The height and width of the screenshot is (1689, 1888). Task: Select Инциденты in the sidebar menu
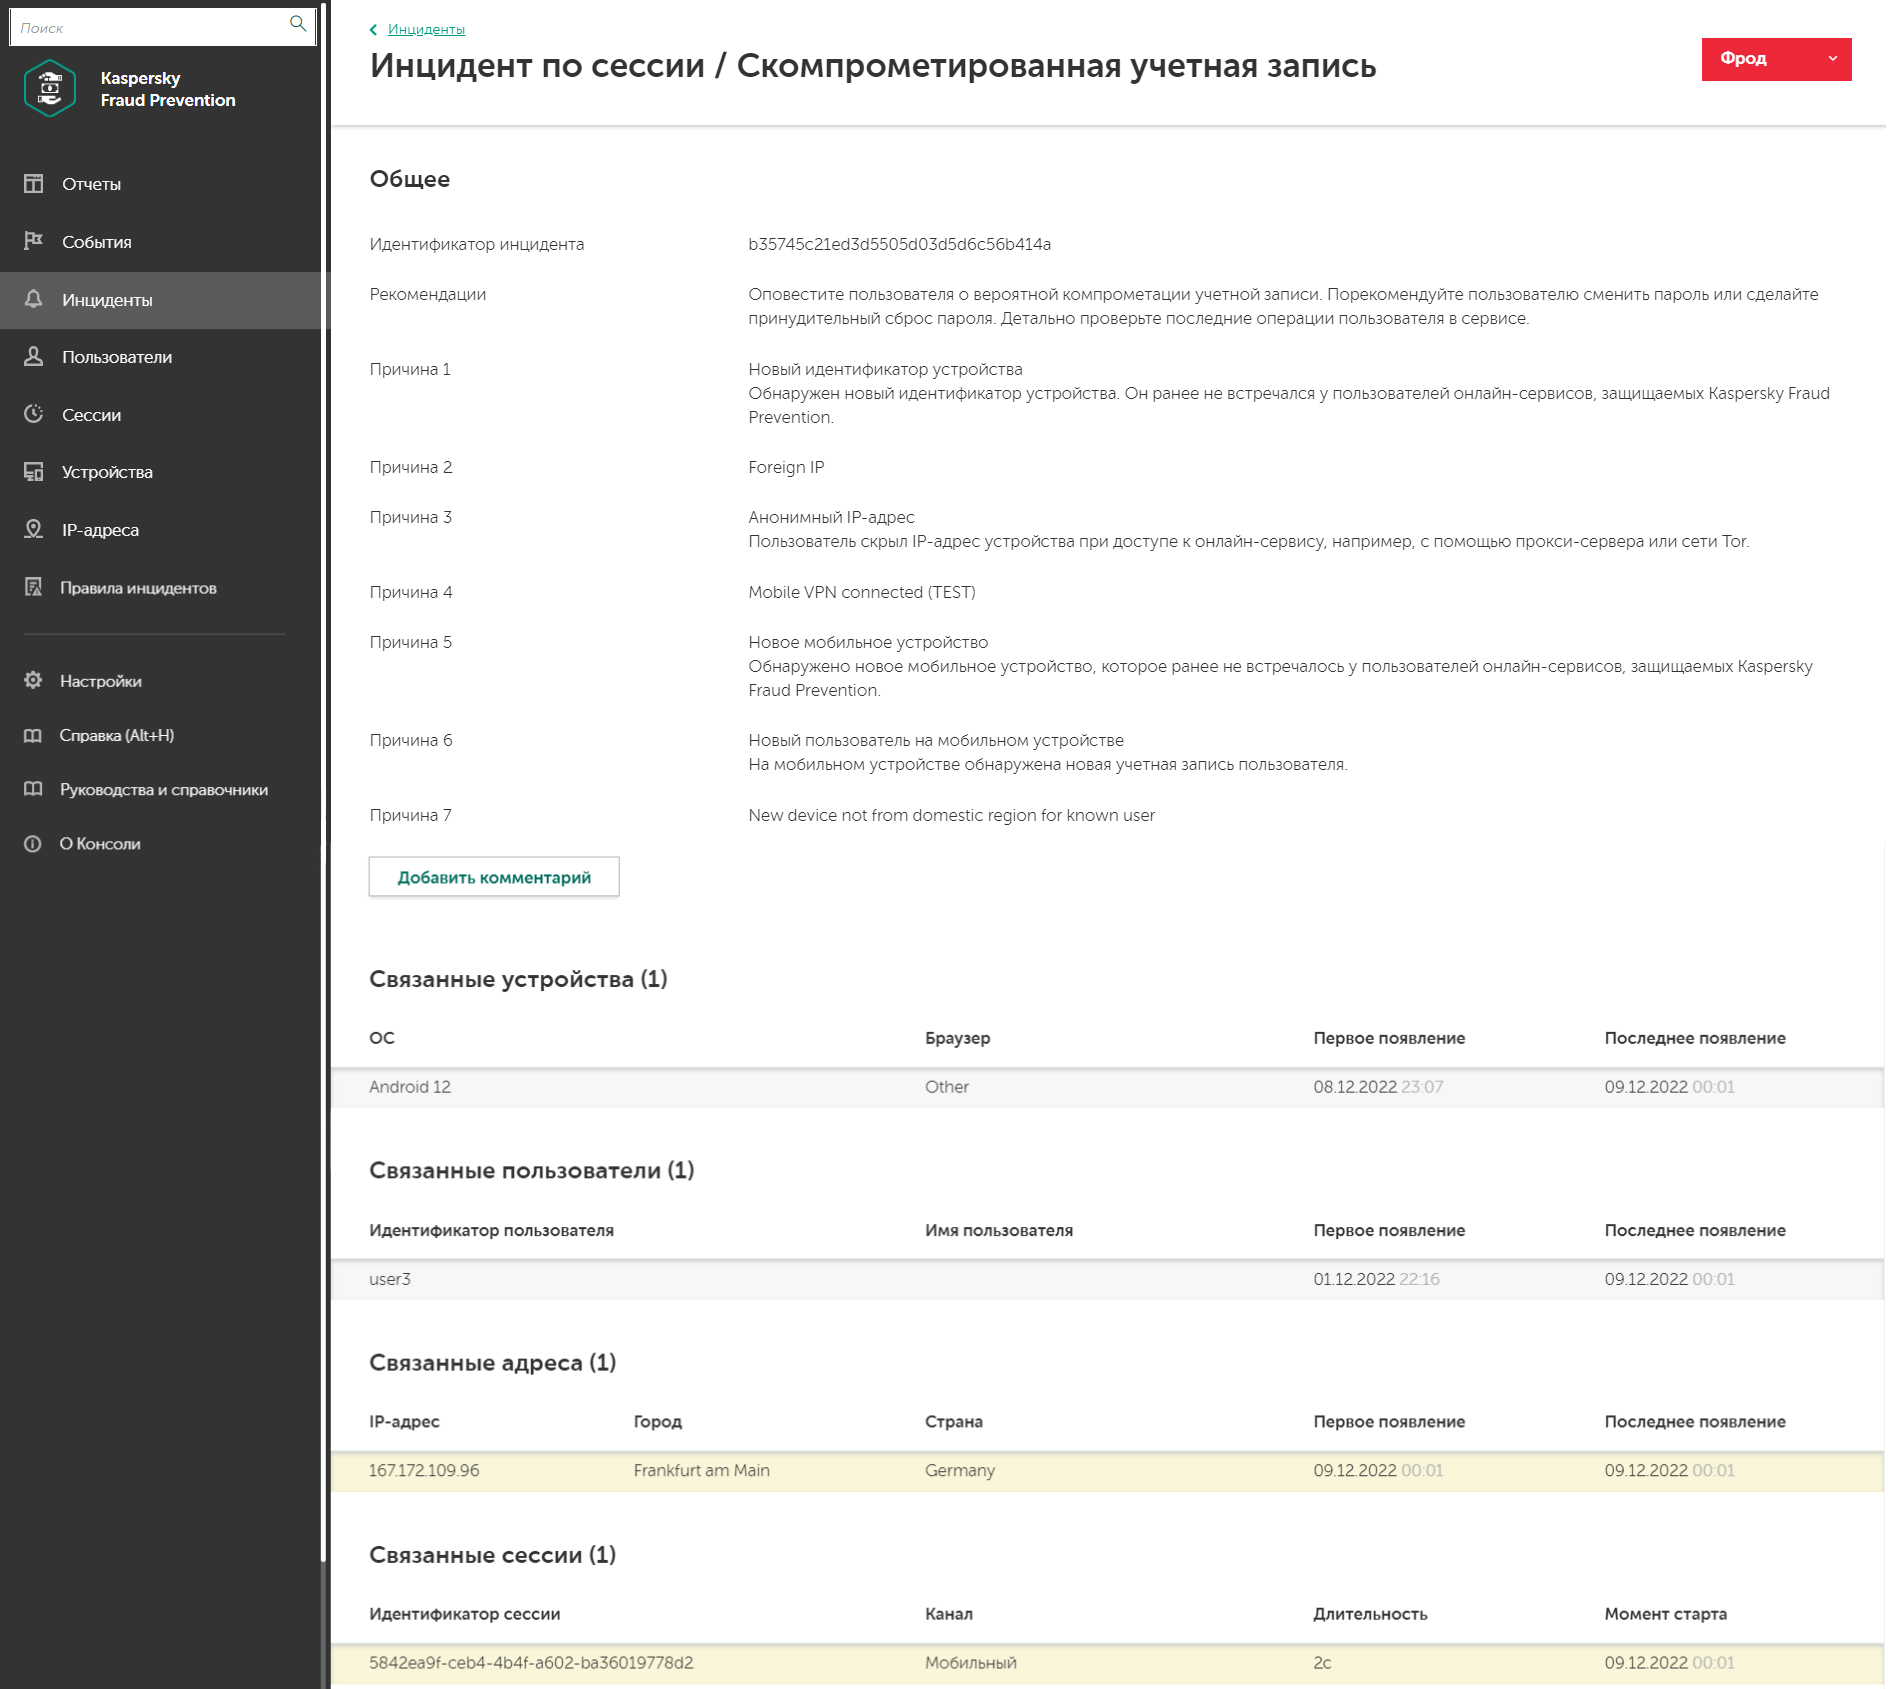pyautogui.click(x=107, y=300)
